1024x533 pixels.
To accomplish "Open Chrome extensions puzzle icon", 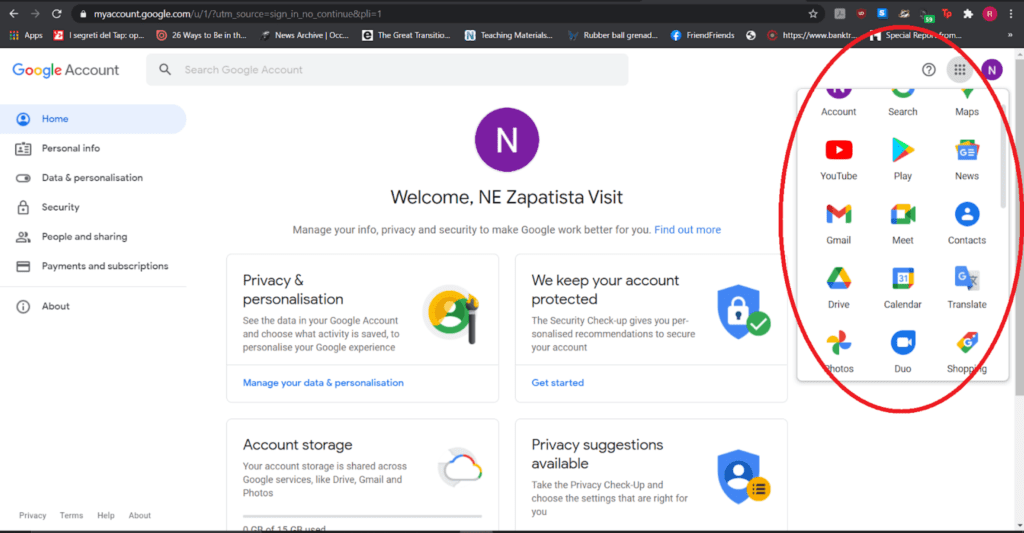I will (968, 14).
